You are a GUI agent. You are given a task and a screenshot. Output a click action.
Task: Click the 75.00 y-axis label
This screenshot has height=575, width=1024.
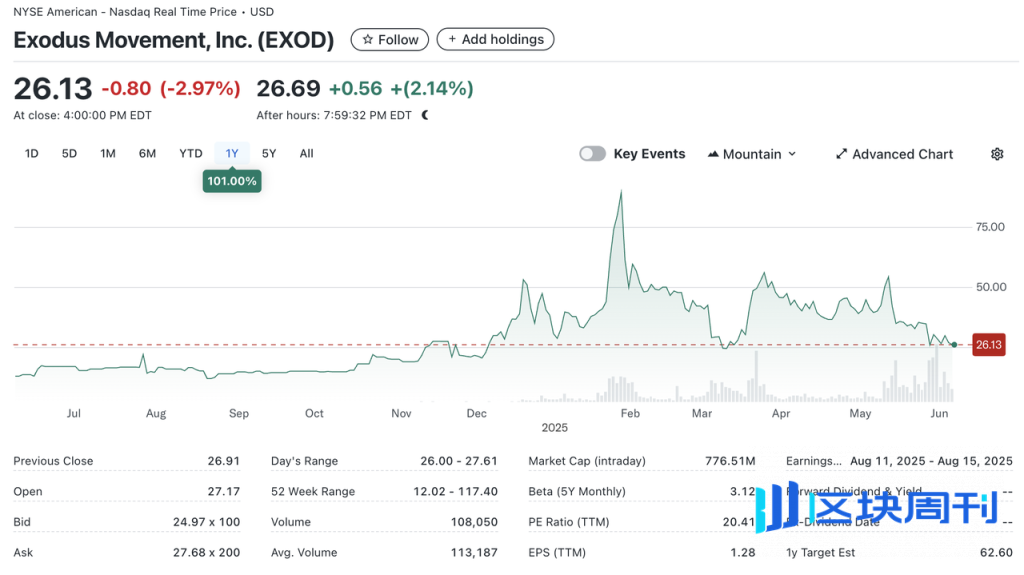point(990,227)
